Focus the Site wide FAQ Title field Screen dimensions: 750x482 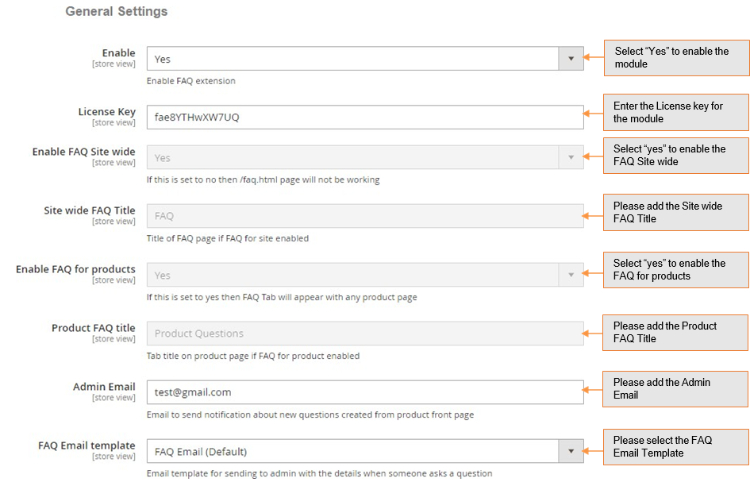pos(365,216)
